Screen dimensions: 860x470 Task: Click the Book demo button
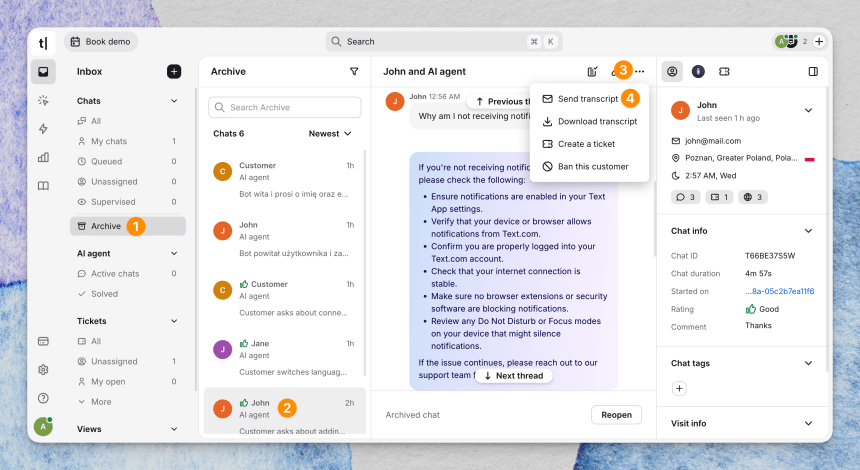pos(100,41)
